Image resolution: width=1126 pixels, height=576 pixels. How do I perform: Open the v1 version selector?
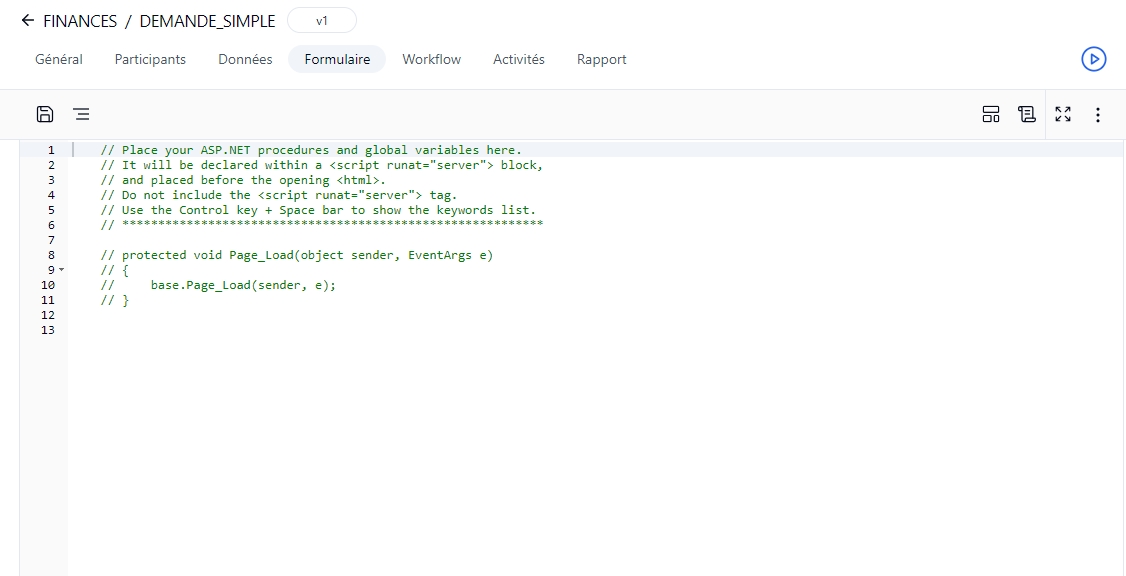[x=321, y=21]
